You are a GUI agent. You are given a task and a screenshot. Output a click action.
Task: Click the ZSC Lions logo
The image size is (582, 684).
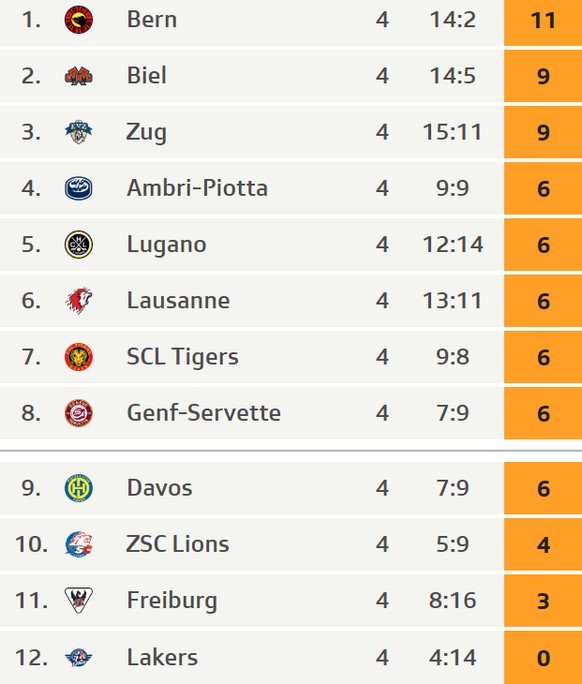click(x=79, y=544)
